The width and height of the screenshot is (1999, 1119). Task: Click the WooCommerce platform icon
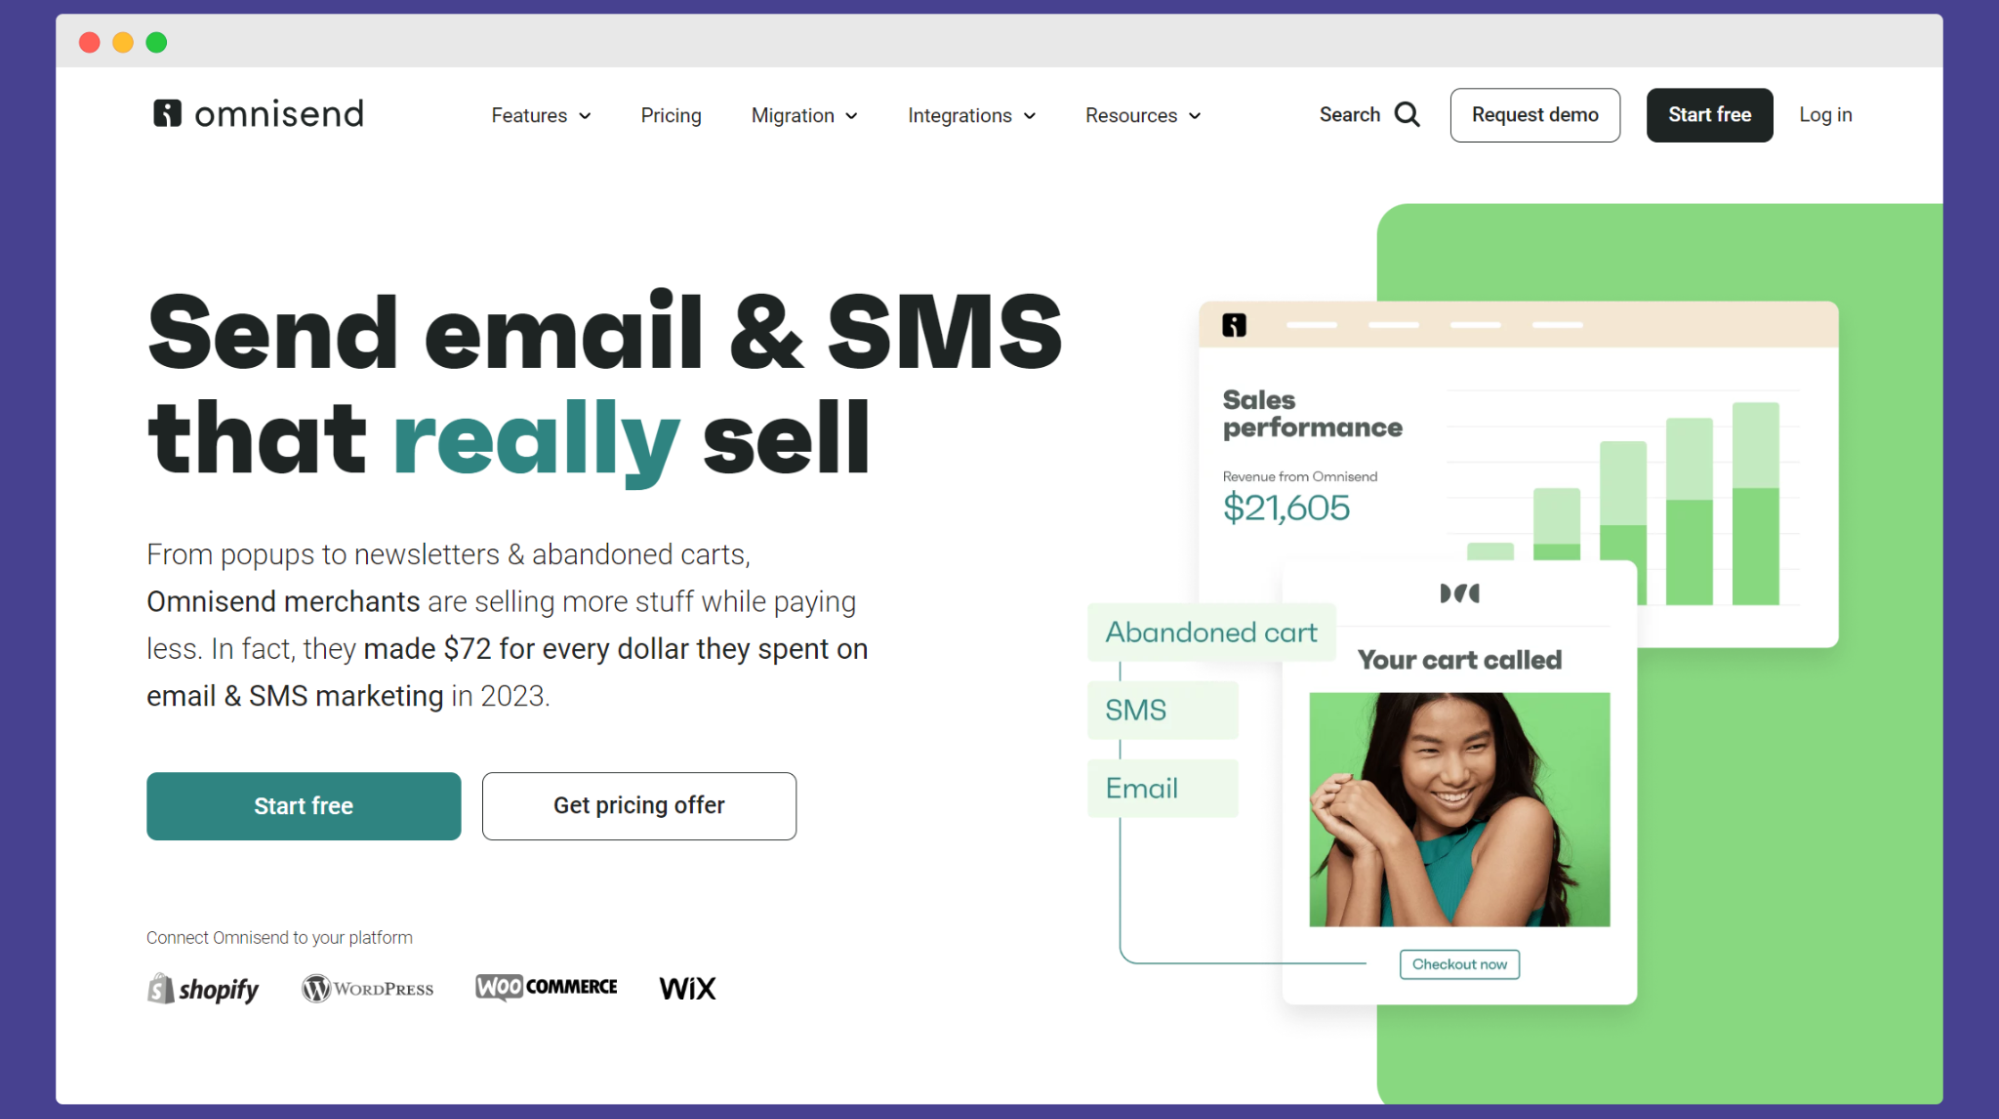[545, 987]
